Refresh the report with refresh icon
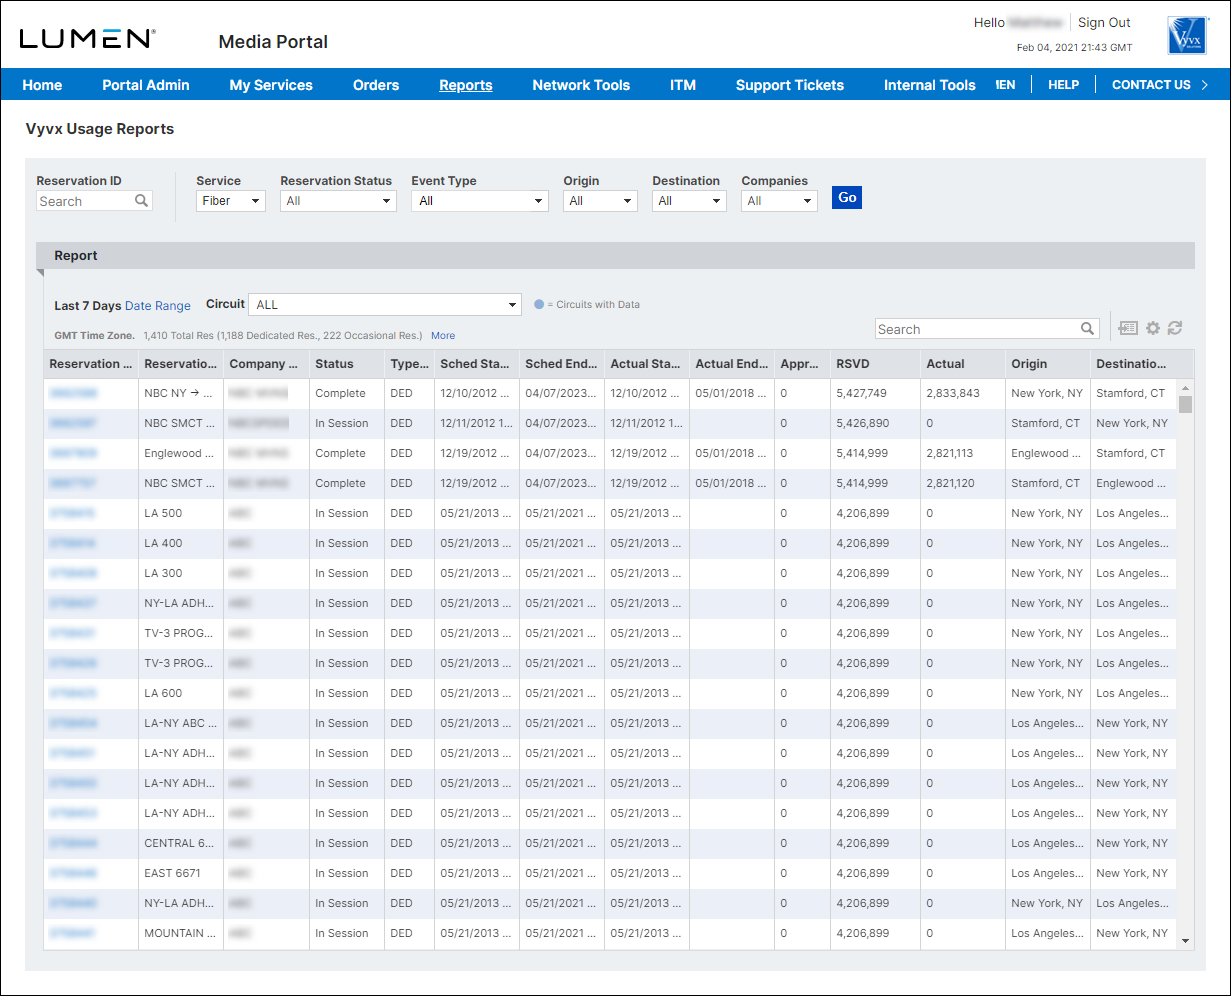1231x996 pixels. [x=1175, y=328]
